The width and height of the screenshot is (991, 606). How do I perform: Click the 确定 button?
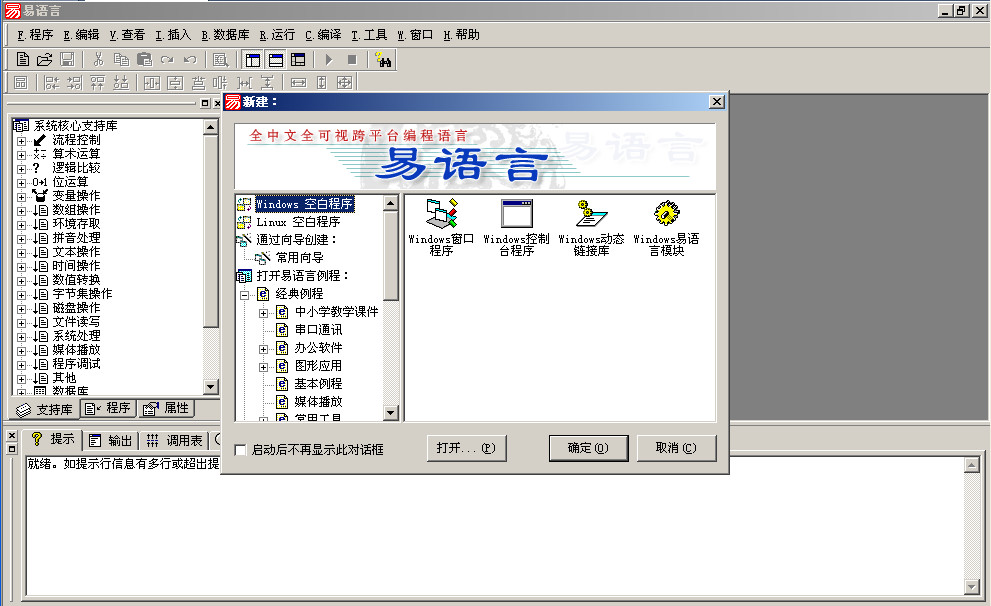tap(588, 448)
